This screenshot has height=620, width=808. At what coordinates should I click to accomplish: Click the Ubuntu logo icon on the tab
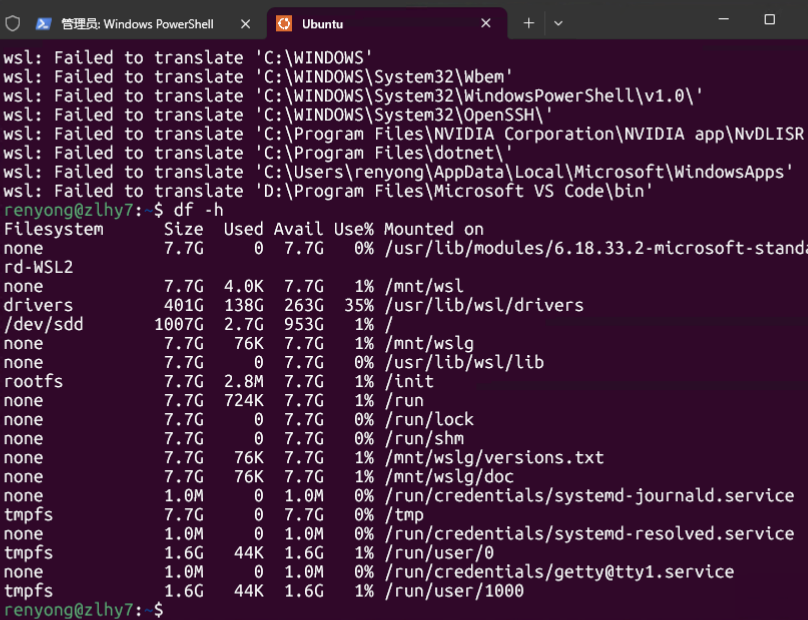(x=284, y=24)
